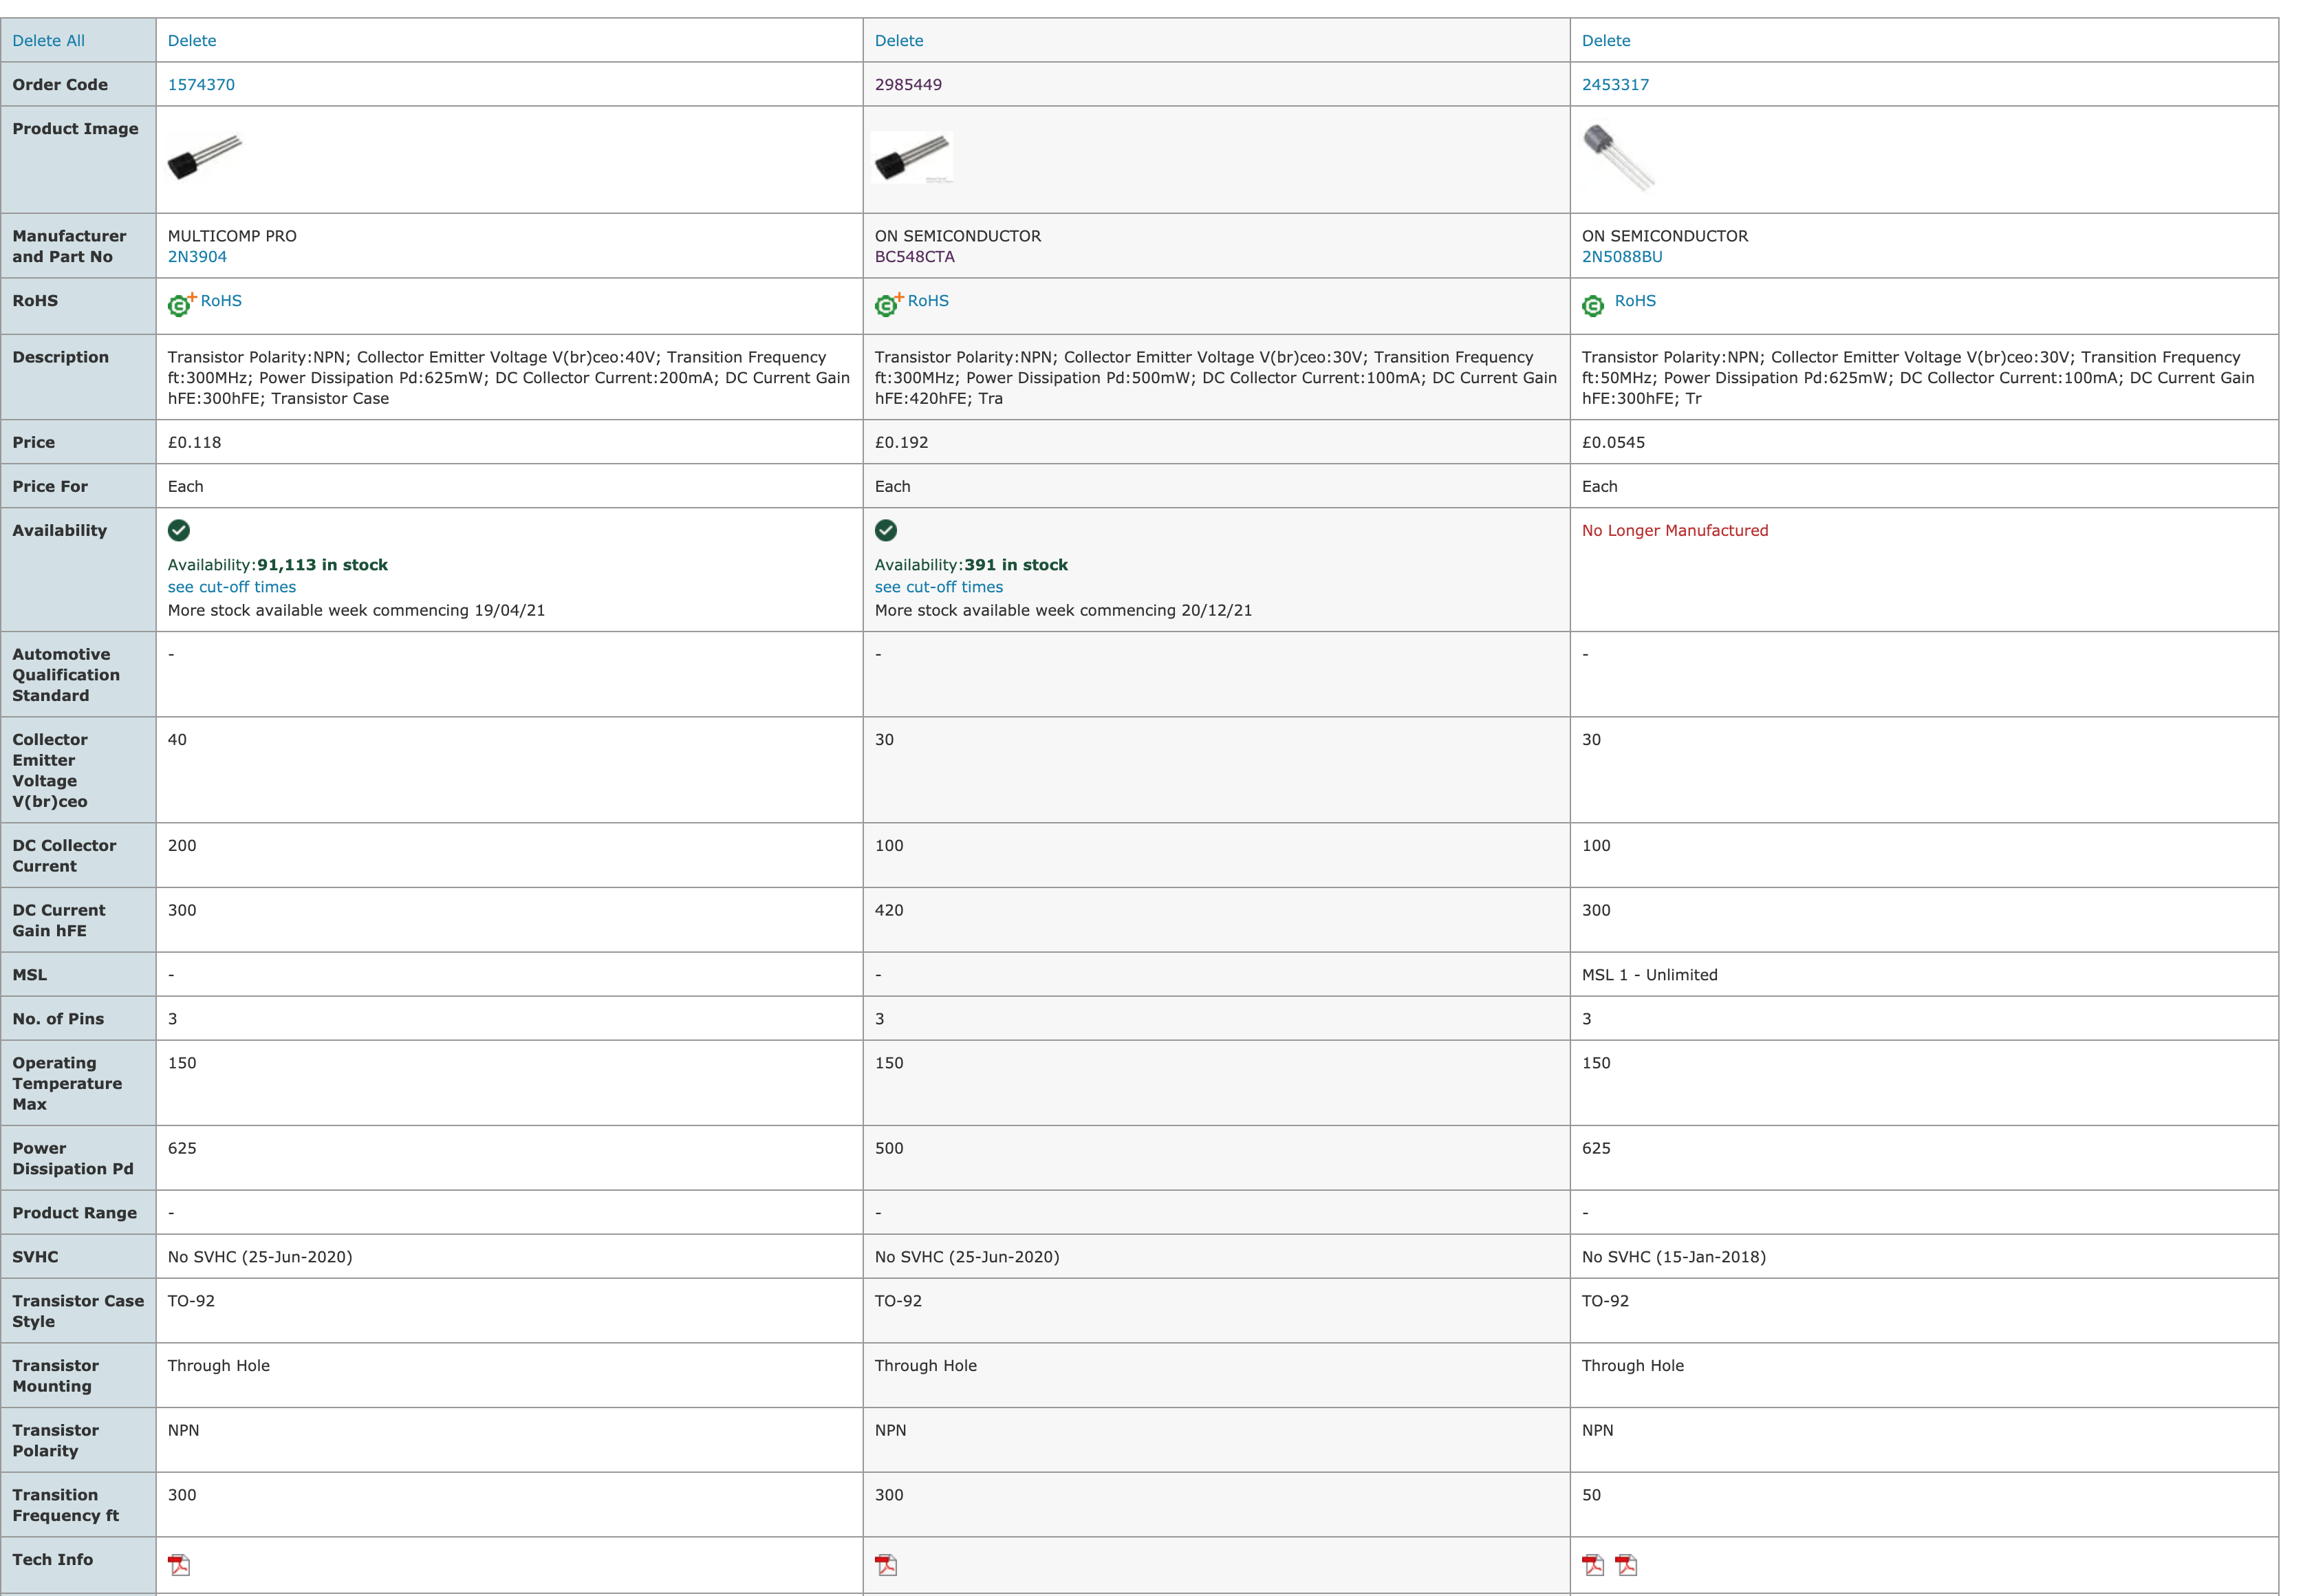Click MULTICOMP PRO manufacturer name
Image resolution: width=2314 pixels, height=1596 pixels.
[x=232, y=236]
